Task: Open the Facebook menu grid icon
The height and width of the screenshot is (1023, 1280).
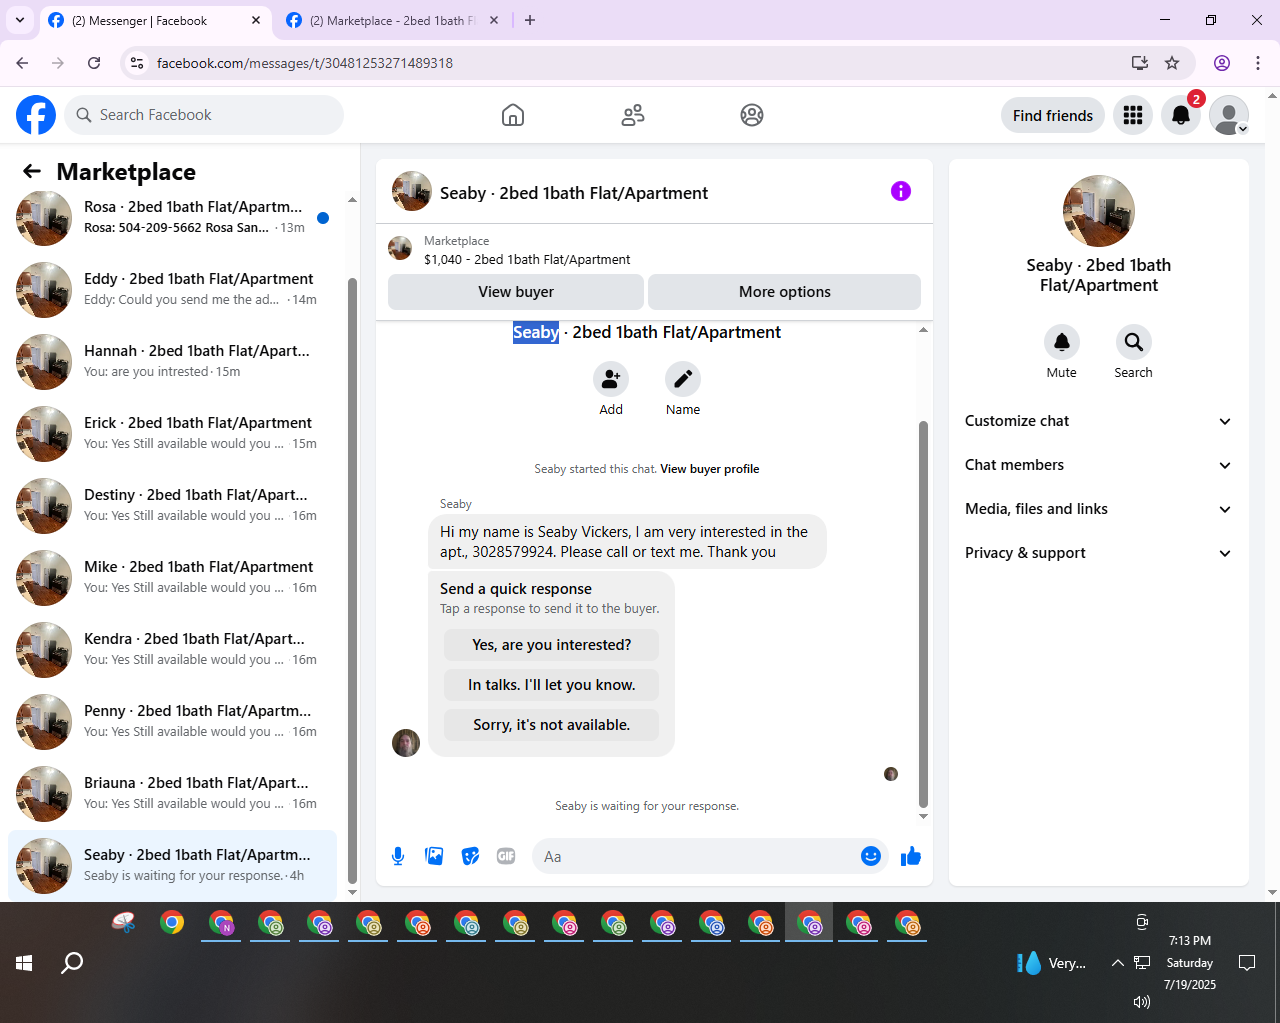Action: [1133, 115]
